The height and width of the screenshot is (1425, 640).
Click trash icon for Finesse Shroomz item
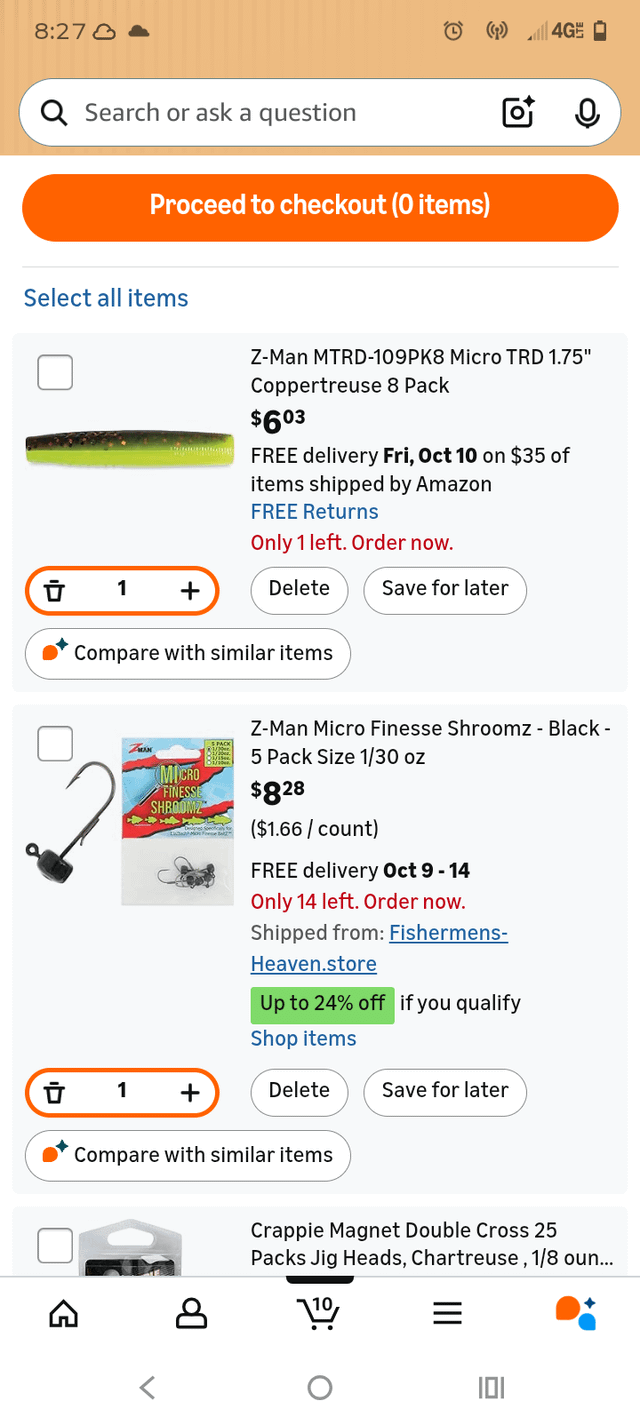point(55,1091)
